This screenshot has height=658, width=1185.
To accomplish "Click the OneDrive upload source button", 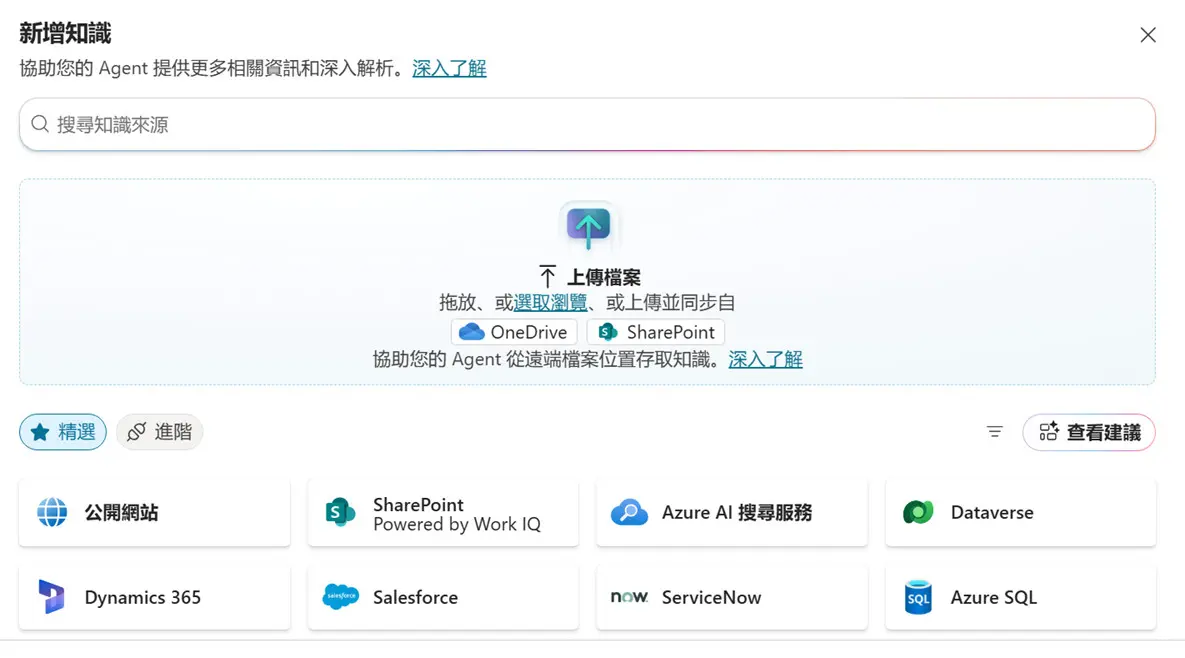I will pyautogui.click(x=514, y=332).
